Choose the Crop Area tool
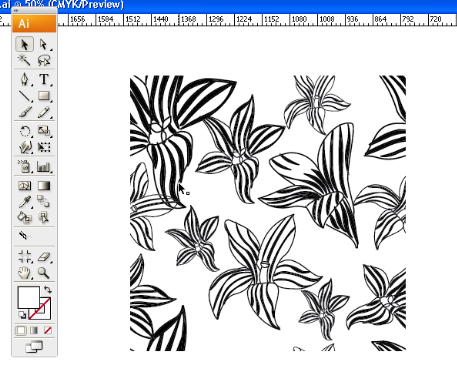457x376 pixels. coord(24,257)
